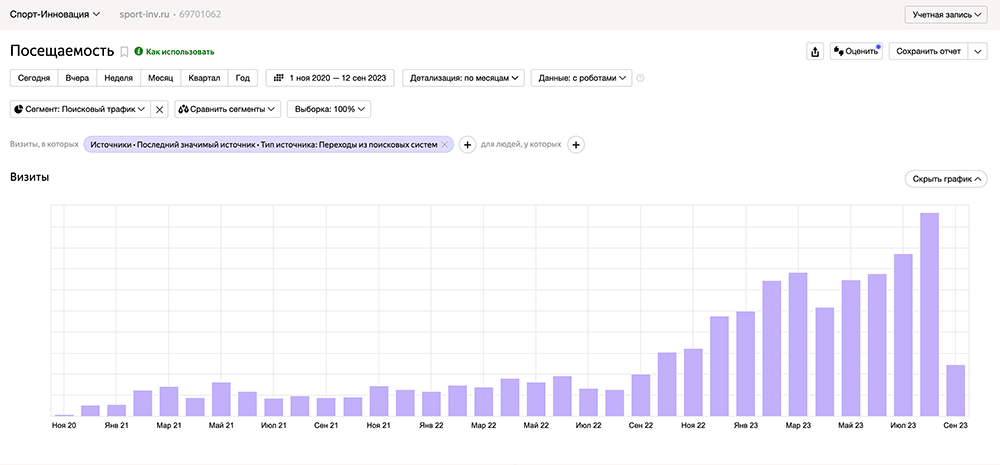Click the export/share report icon
This screenshot has width=1000, height=465.
point(814,52)
